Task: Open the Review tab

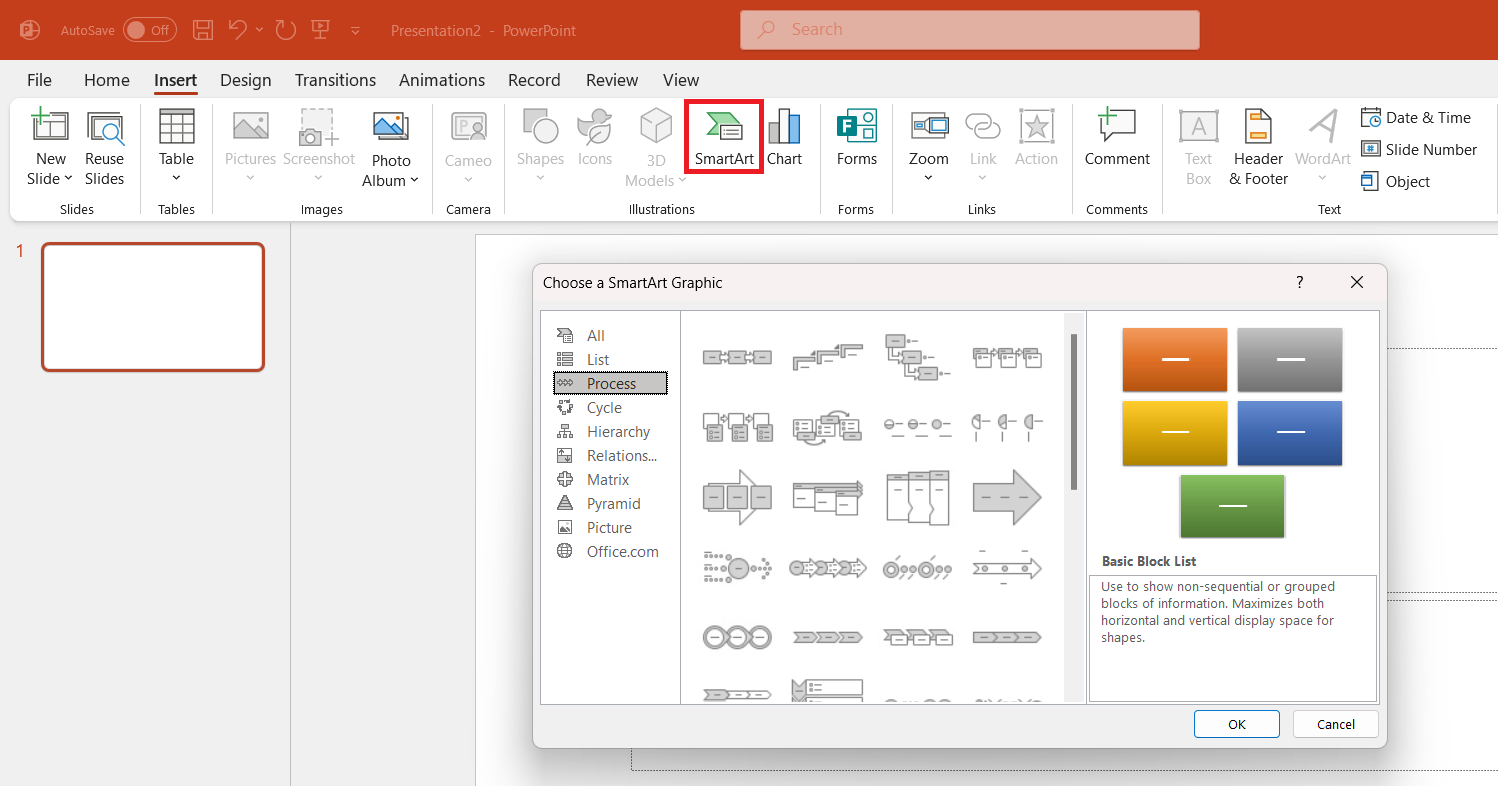Action: pos(612,80)
